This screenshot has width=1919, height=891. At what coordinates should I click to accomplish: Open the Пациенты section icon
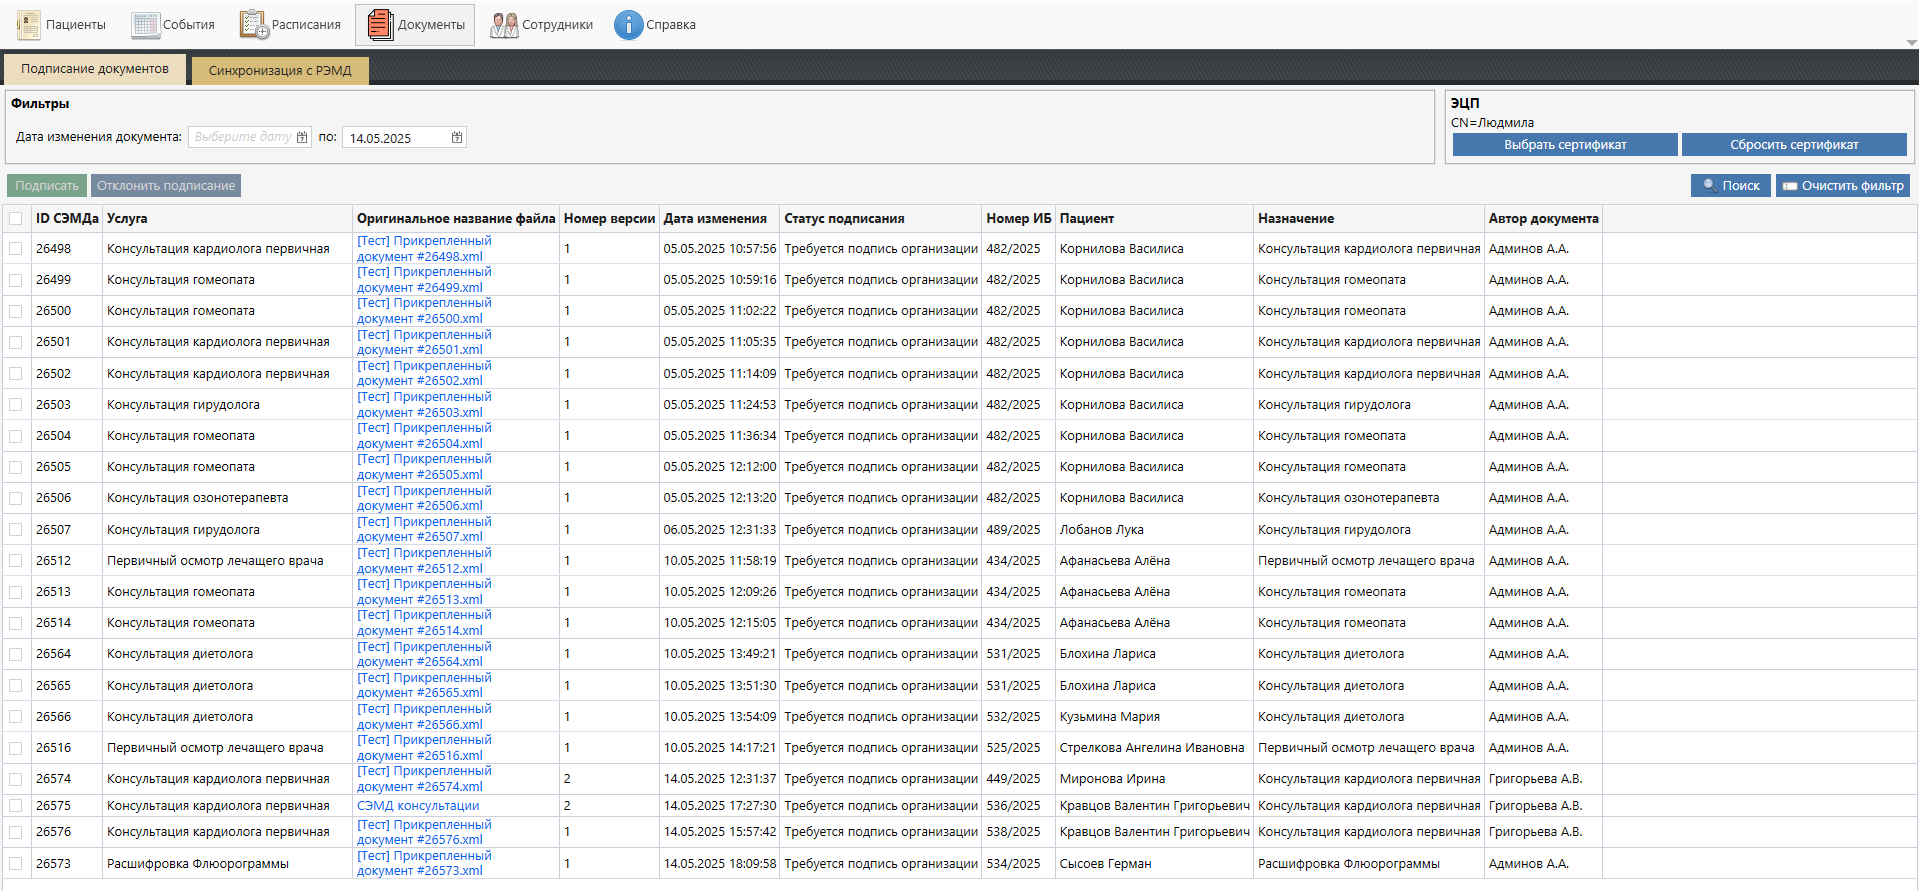point(29,25)
